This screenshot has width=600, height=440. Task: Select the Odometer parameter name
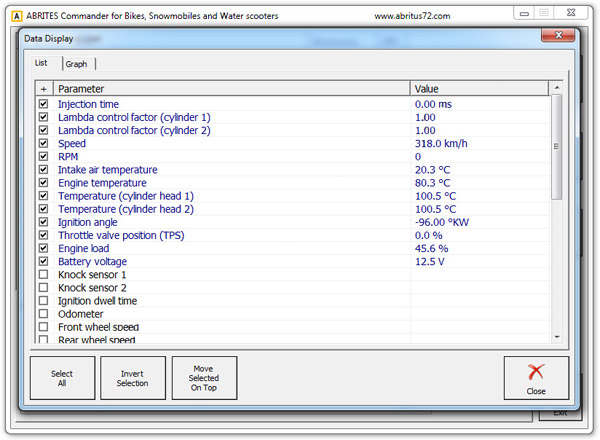[81, 314]
